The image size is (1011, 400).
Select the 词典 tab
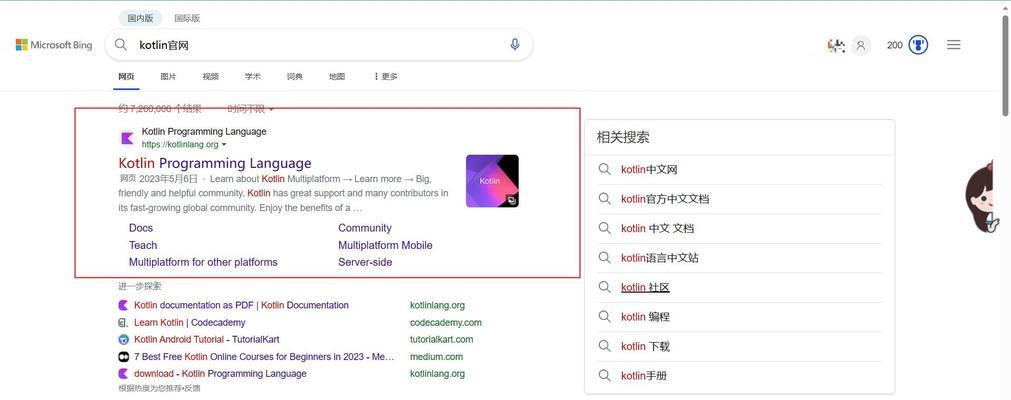295,76
